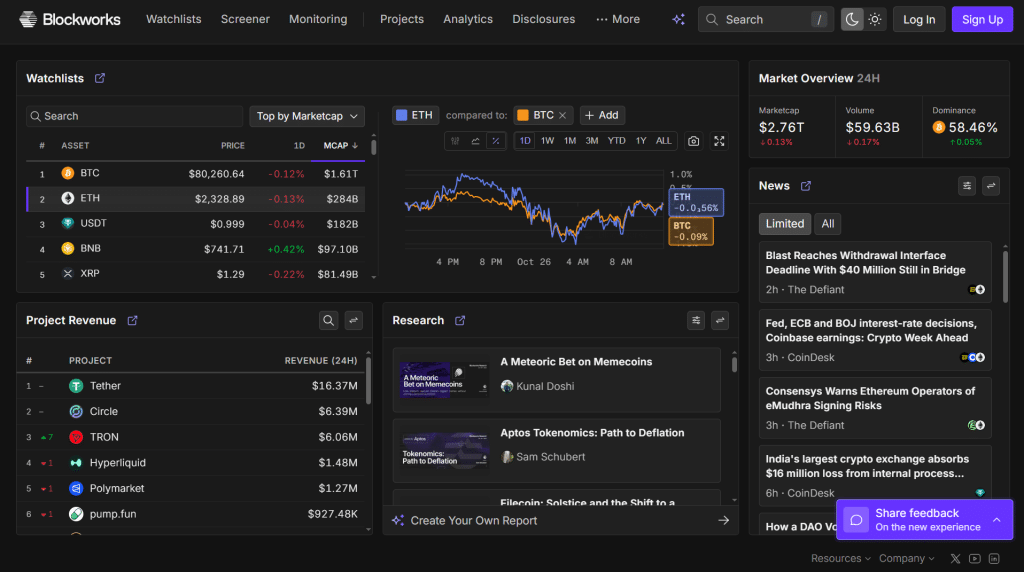
Task: Open the X (Twitter) footer link
Action: click(955, 559)
